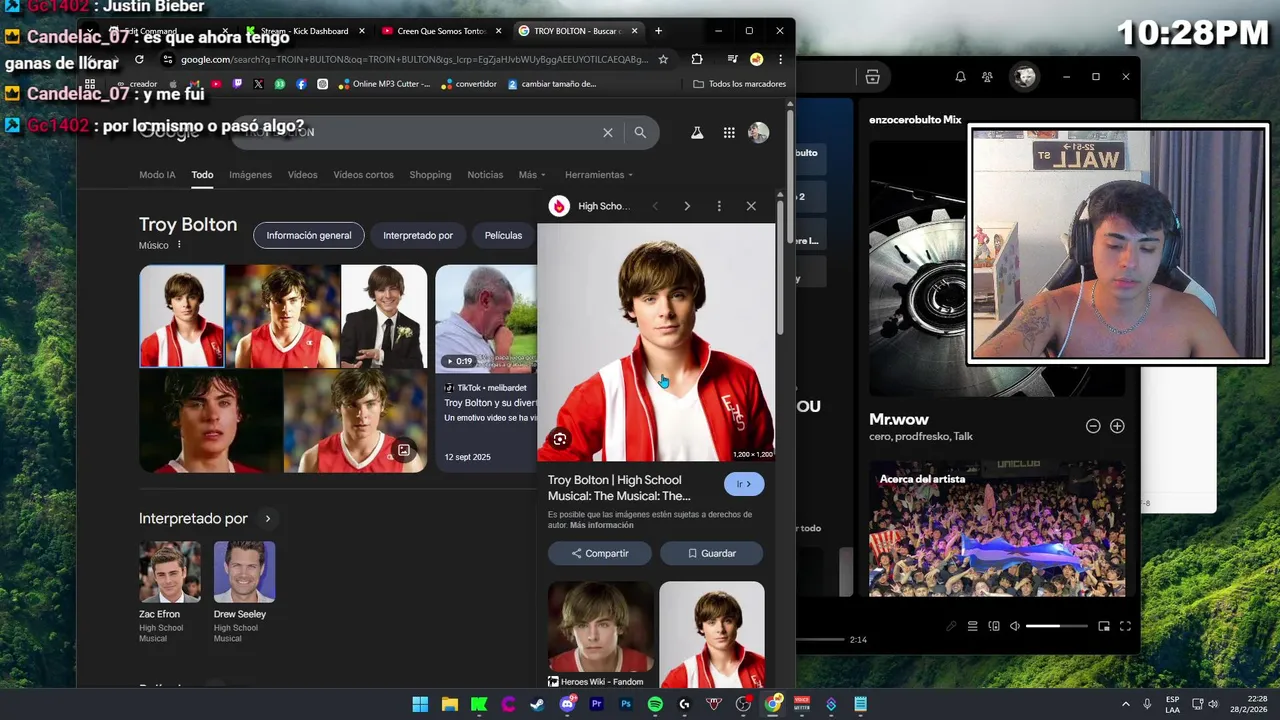Close the image preview panel
The height and width of the screenshot is (720, 1280).
coord(751,206)
